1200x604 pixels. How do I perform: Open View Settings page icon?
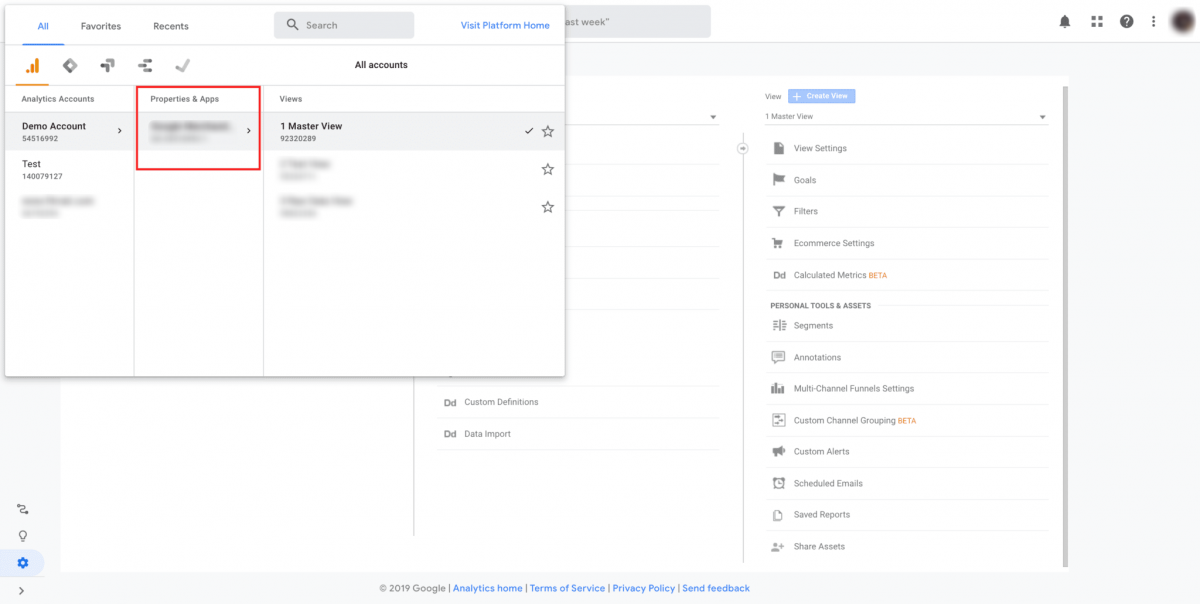[x=778, y=148]
